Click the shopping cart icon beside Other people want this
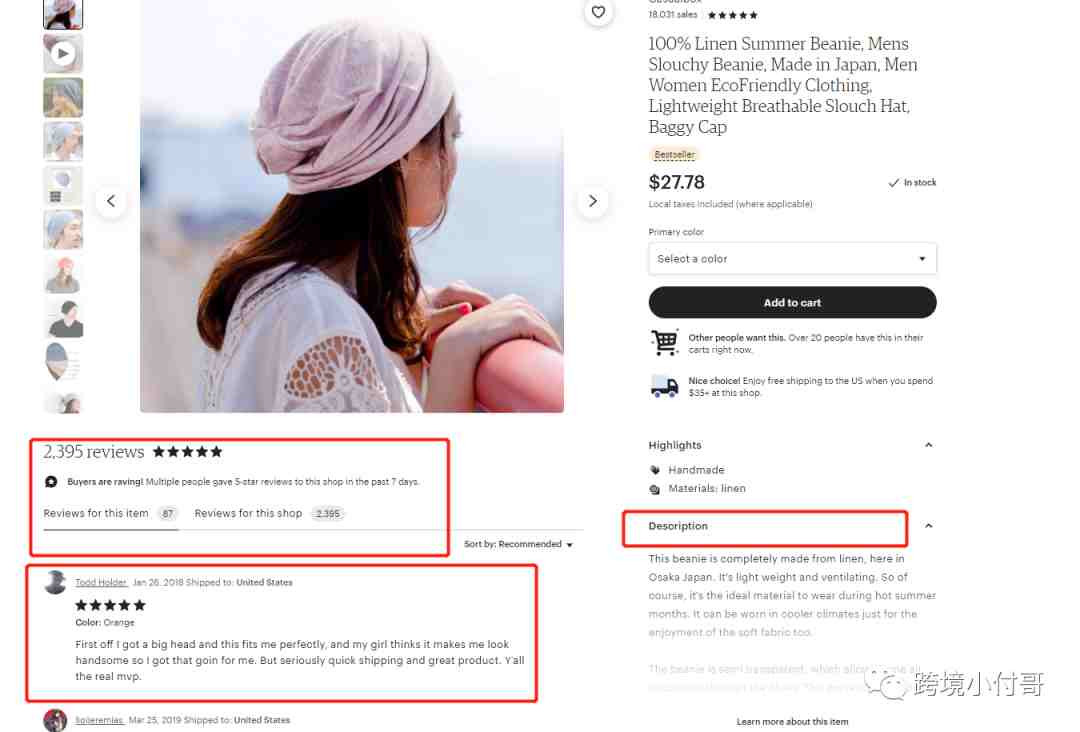 click(x=664, y=342)
